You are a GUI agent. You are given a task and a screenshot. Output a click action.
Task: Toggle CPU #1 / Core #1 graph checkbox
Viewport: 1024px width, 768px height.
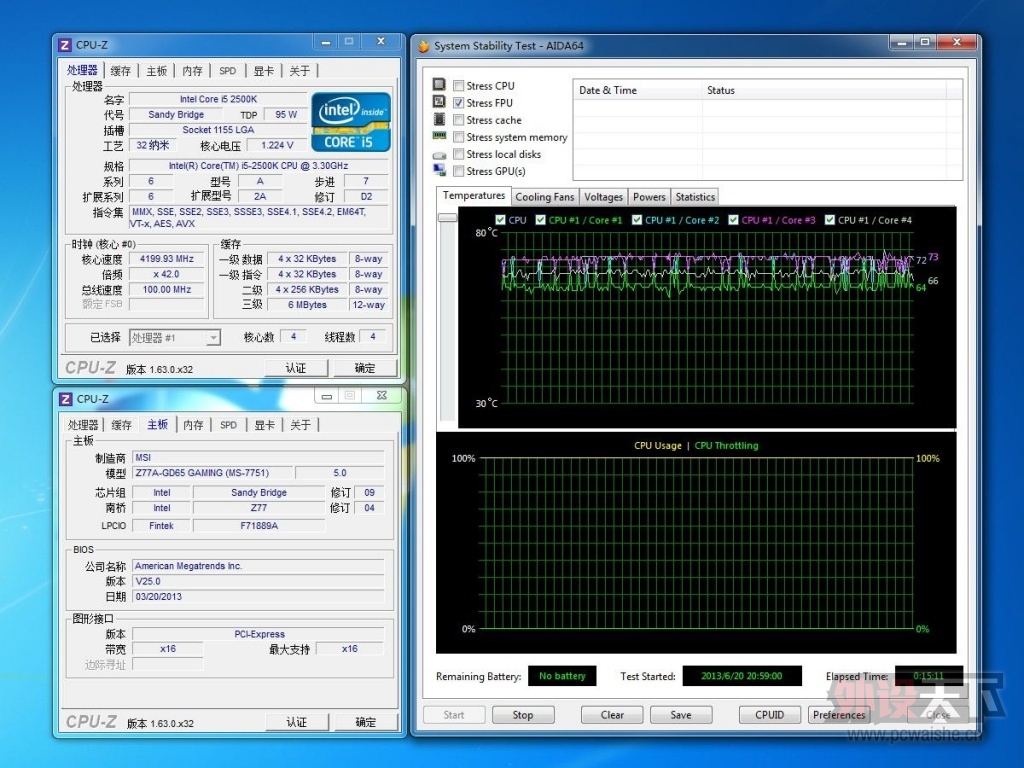coord(540,220)
